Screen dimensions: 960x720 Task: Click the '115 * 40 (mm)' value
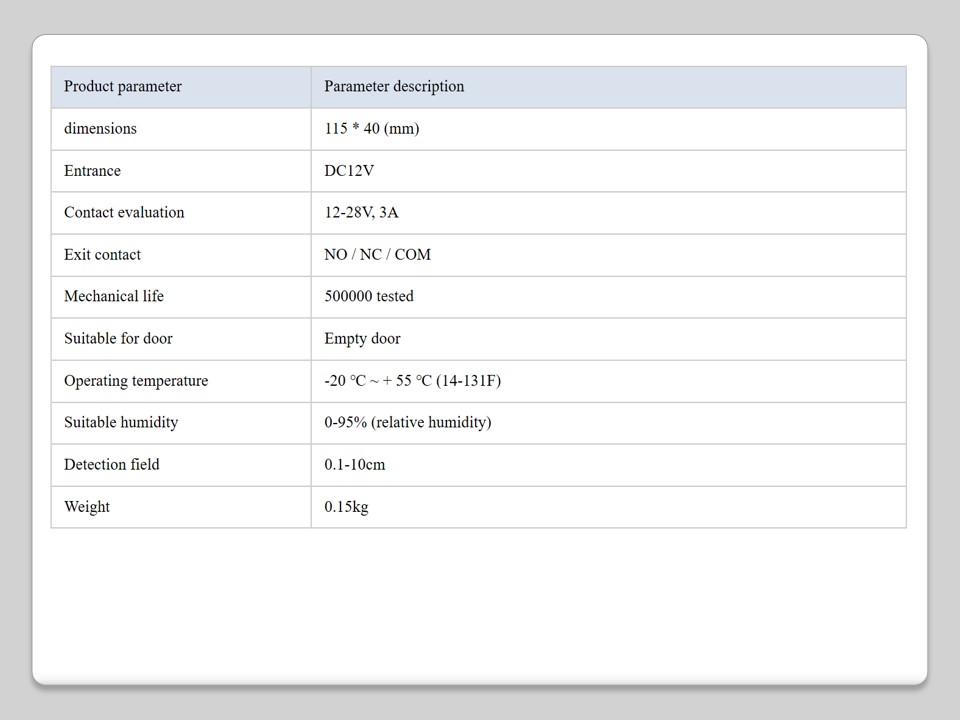click(x=371, y=129)
